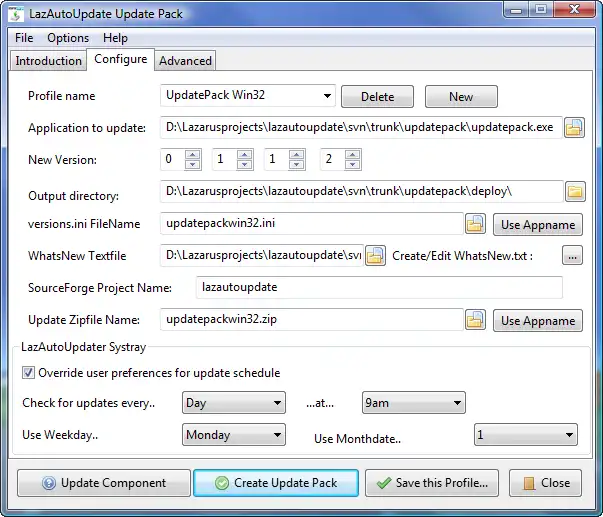Delete the selected profile
Image resolution: width=603 pixels, height=517 pixels.
click(x=377, y=97)
